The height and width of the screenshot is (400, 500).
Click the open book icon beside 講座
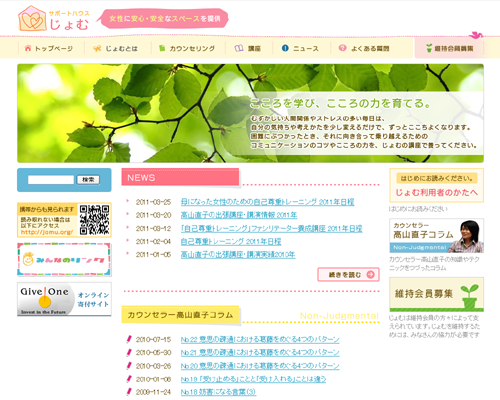[239, 48]
